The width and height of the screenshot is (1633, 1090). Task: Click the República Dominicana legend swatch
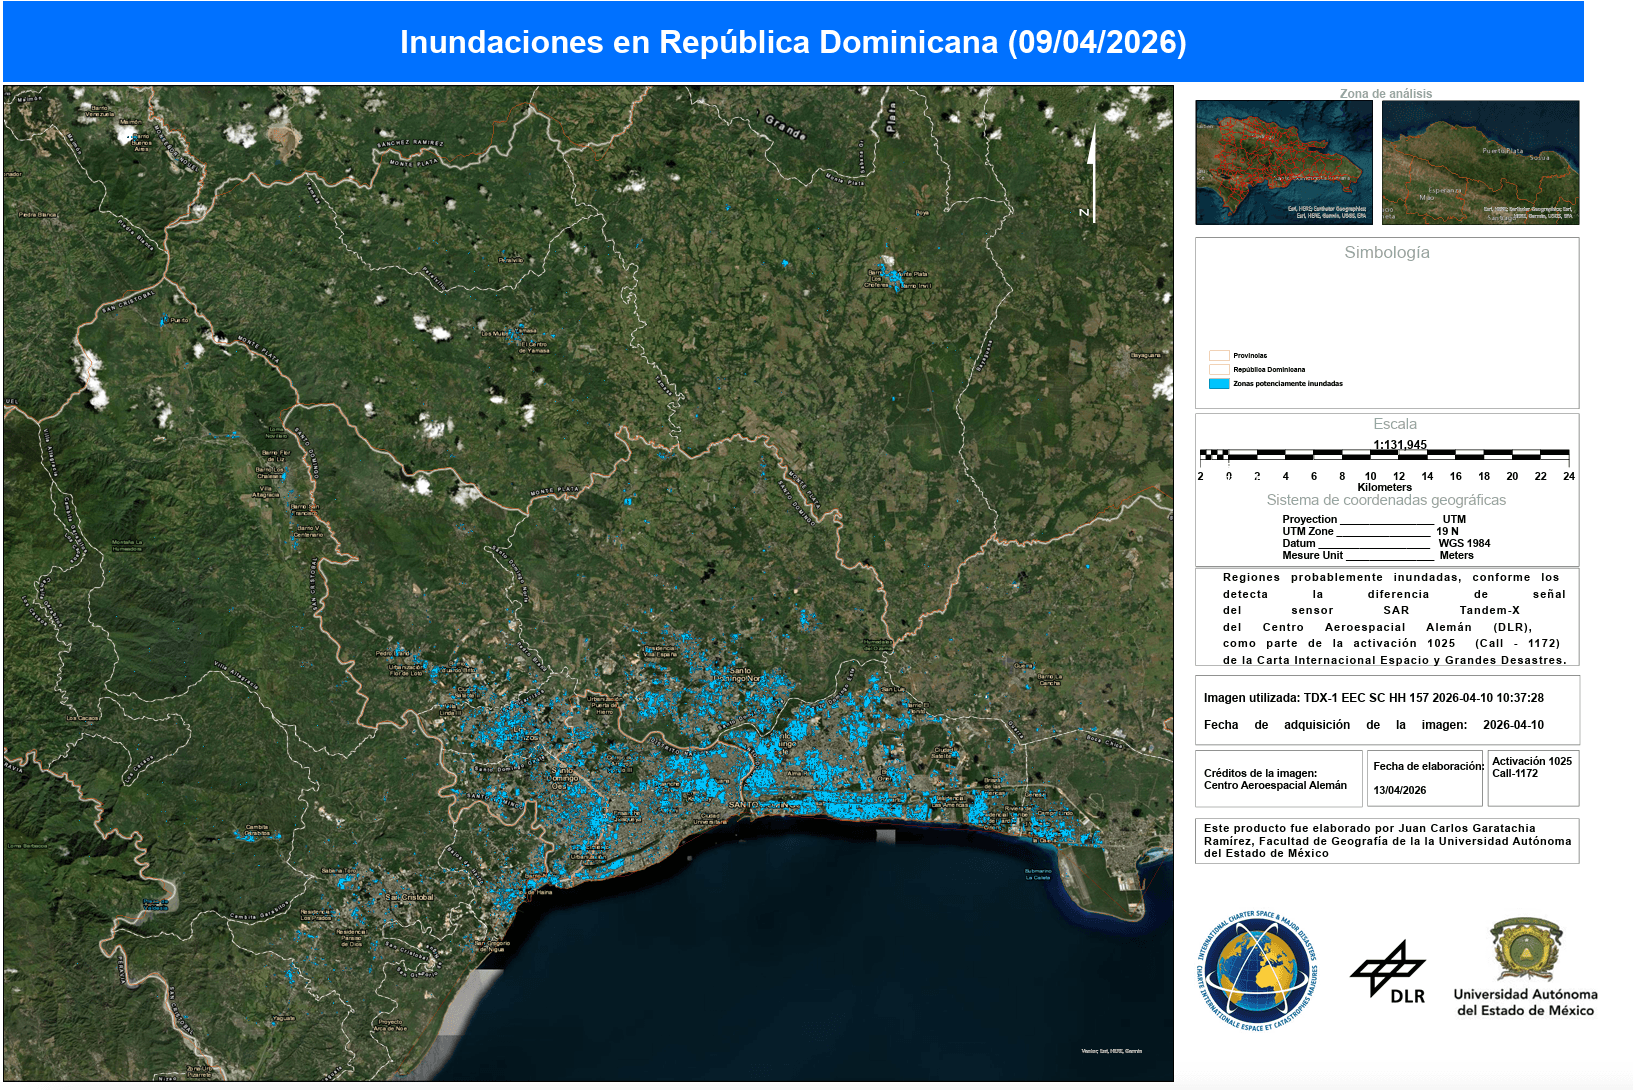1218,370
